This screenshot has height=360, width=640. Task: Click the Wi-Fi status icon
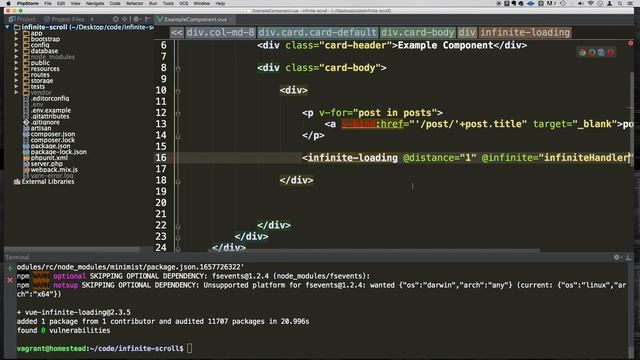tap(590, 3)
